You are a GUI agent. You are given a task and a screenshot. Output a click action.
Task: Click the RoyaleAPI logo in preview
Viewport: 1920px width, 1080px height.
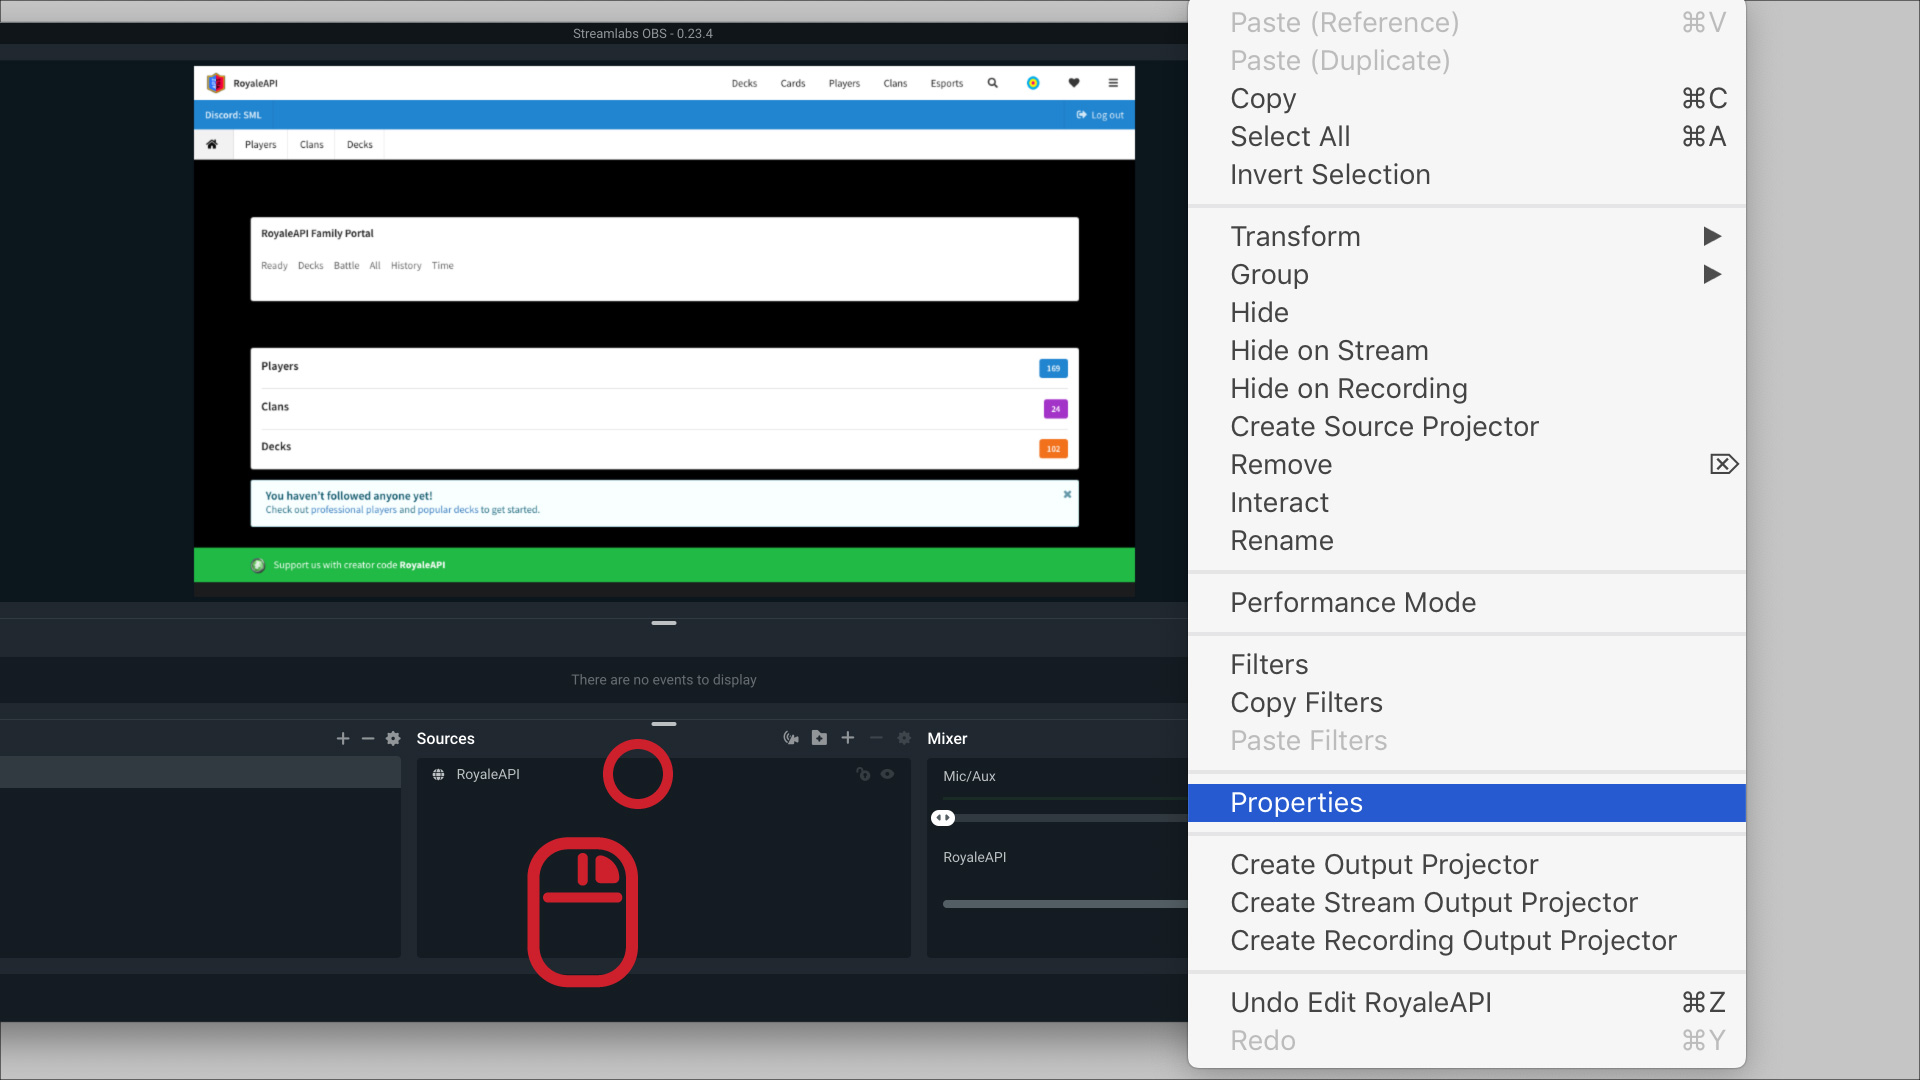(x=215, y=83)
